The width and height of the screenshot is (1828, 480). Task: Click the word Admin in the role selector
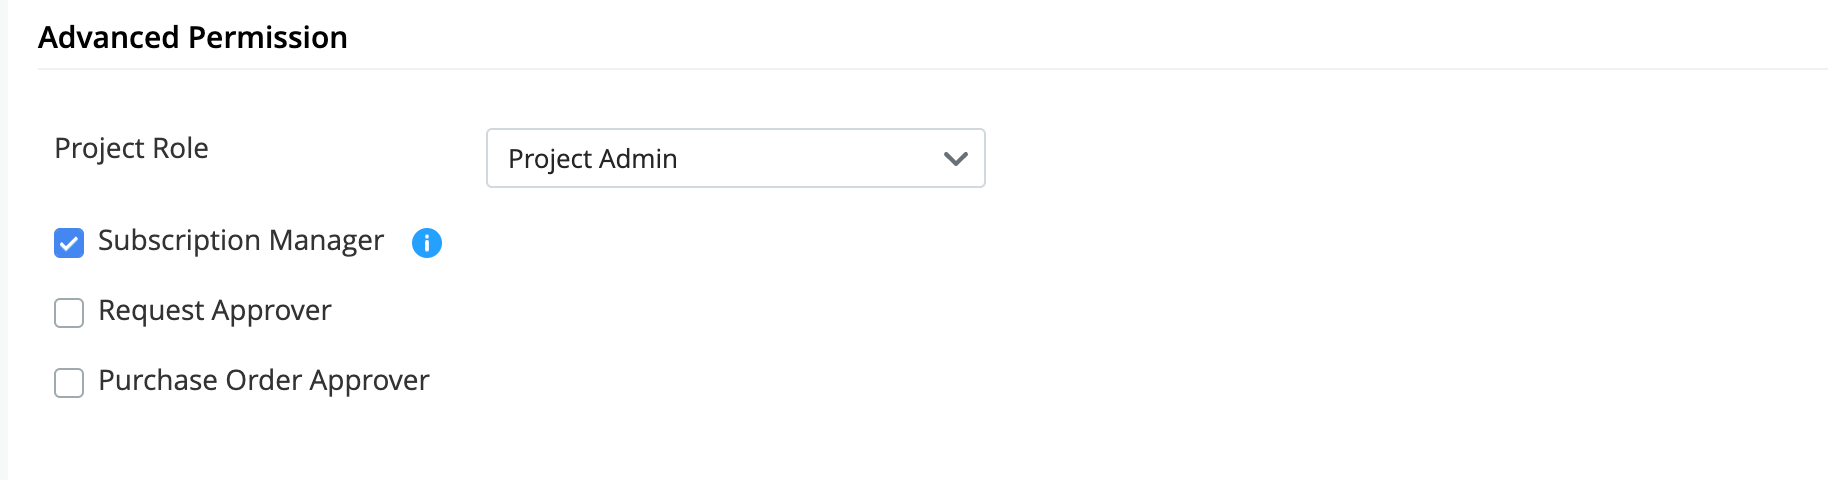tap(638, 159)
